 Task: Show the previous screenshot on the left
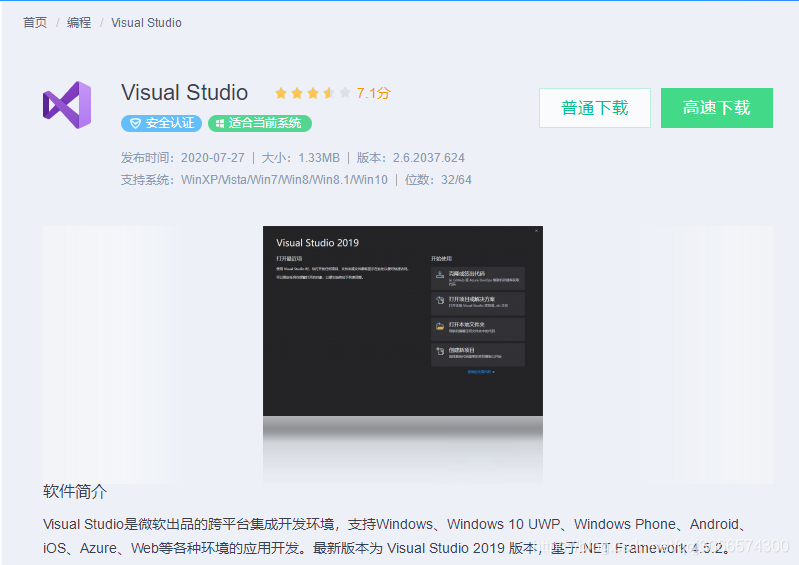112,354
